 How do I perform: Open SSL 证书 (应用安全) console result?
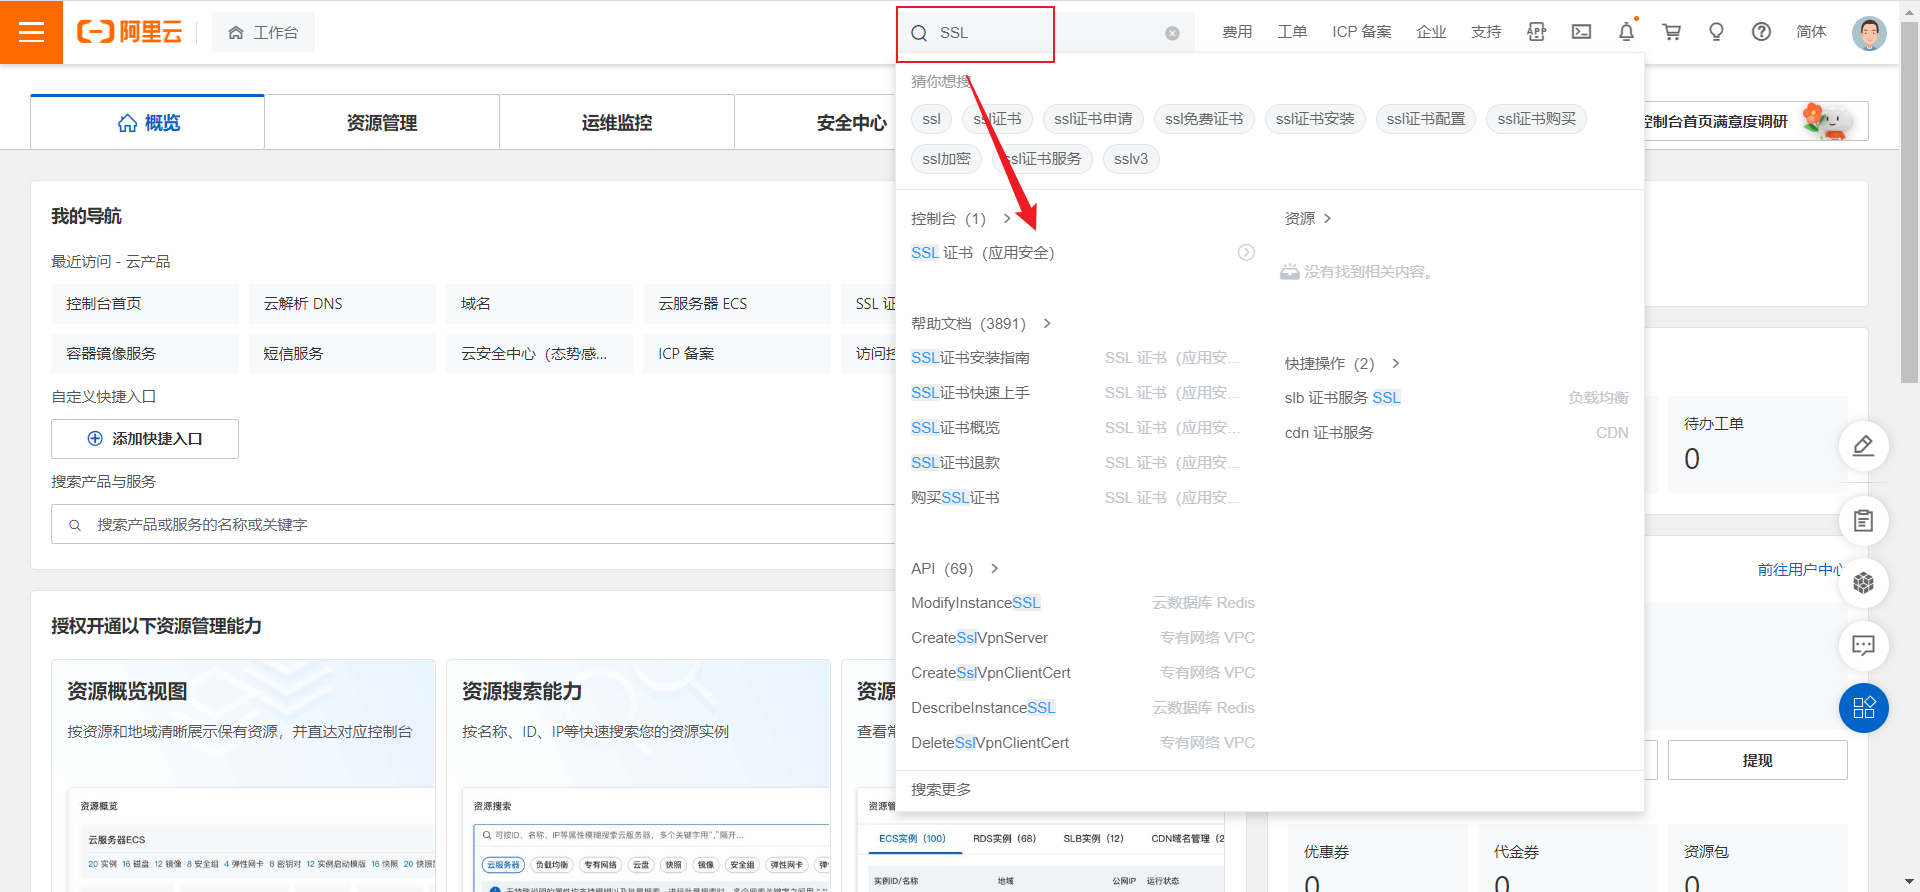point(982,253)
